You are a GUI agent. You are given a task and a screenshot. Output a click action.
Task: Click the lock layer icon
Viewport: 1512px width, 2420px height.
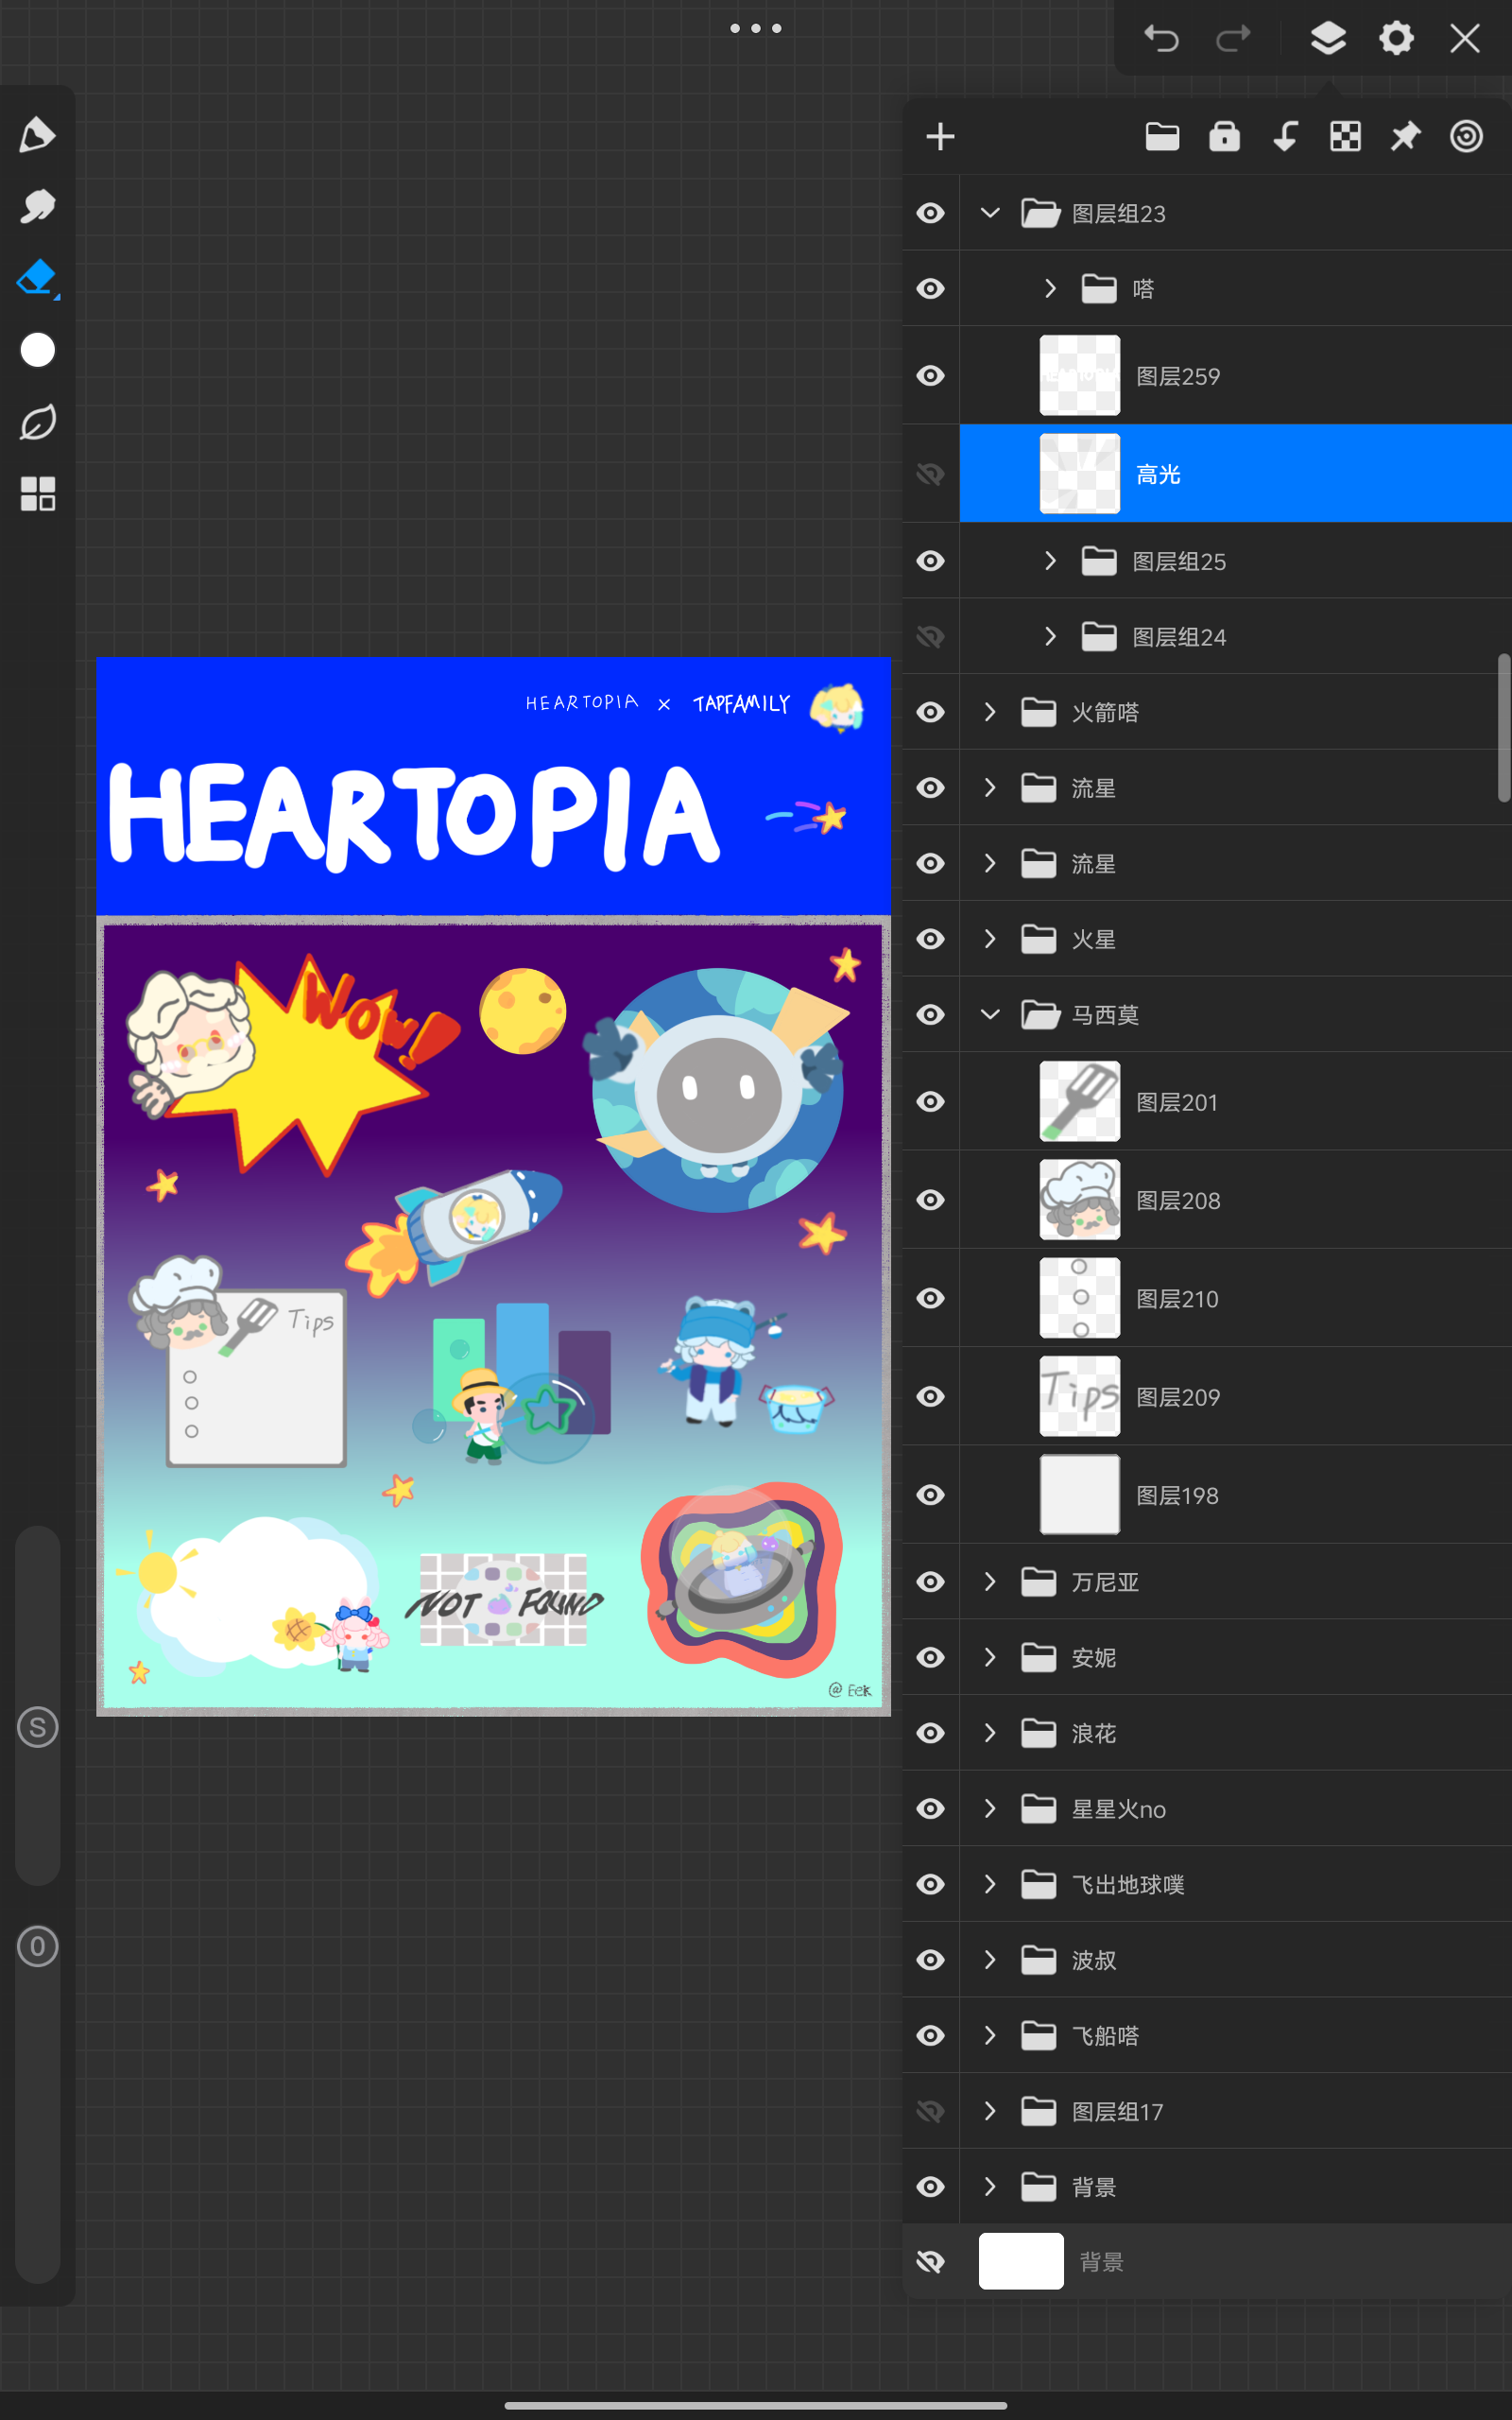(x=1224, y=137)
